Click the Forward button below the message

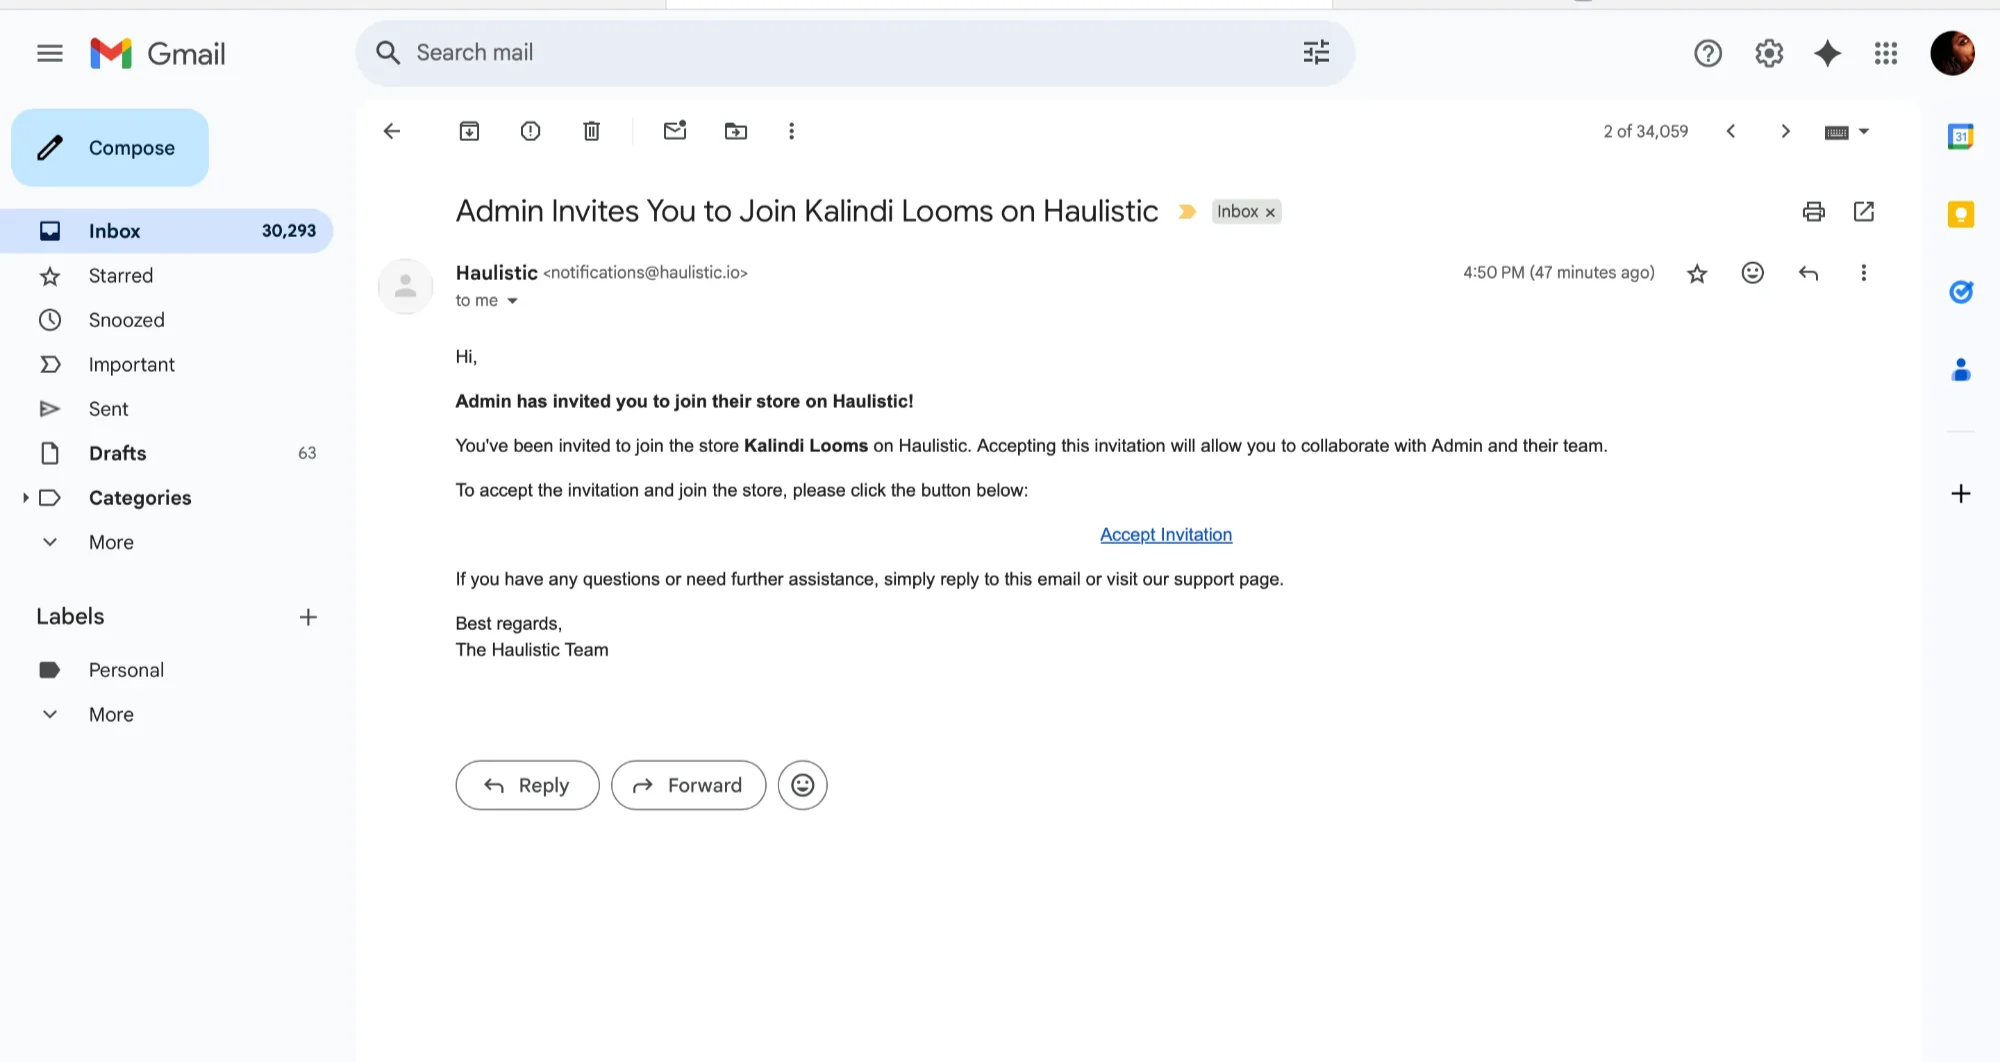[688, 785]
